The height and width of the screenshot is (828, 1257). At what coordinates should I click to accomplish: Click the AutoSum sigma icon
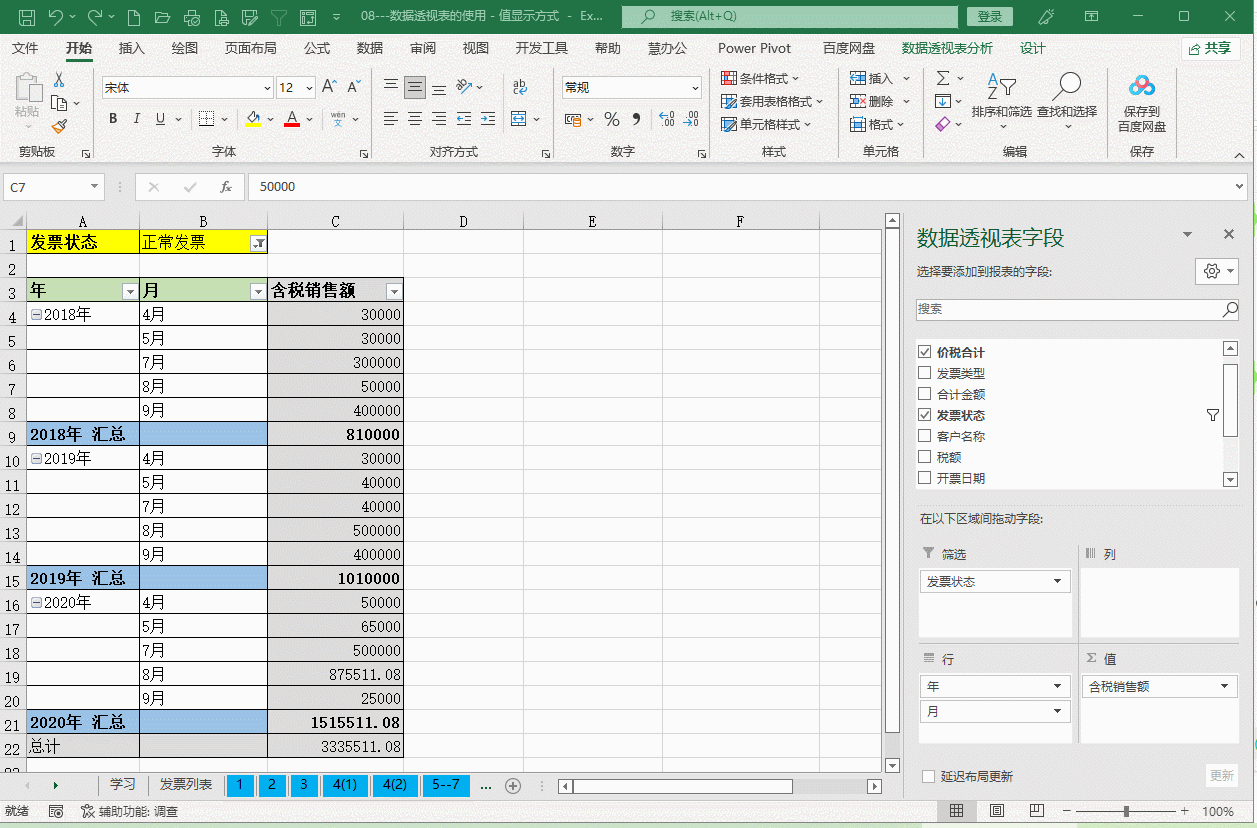coord(943,78)
